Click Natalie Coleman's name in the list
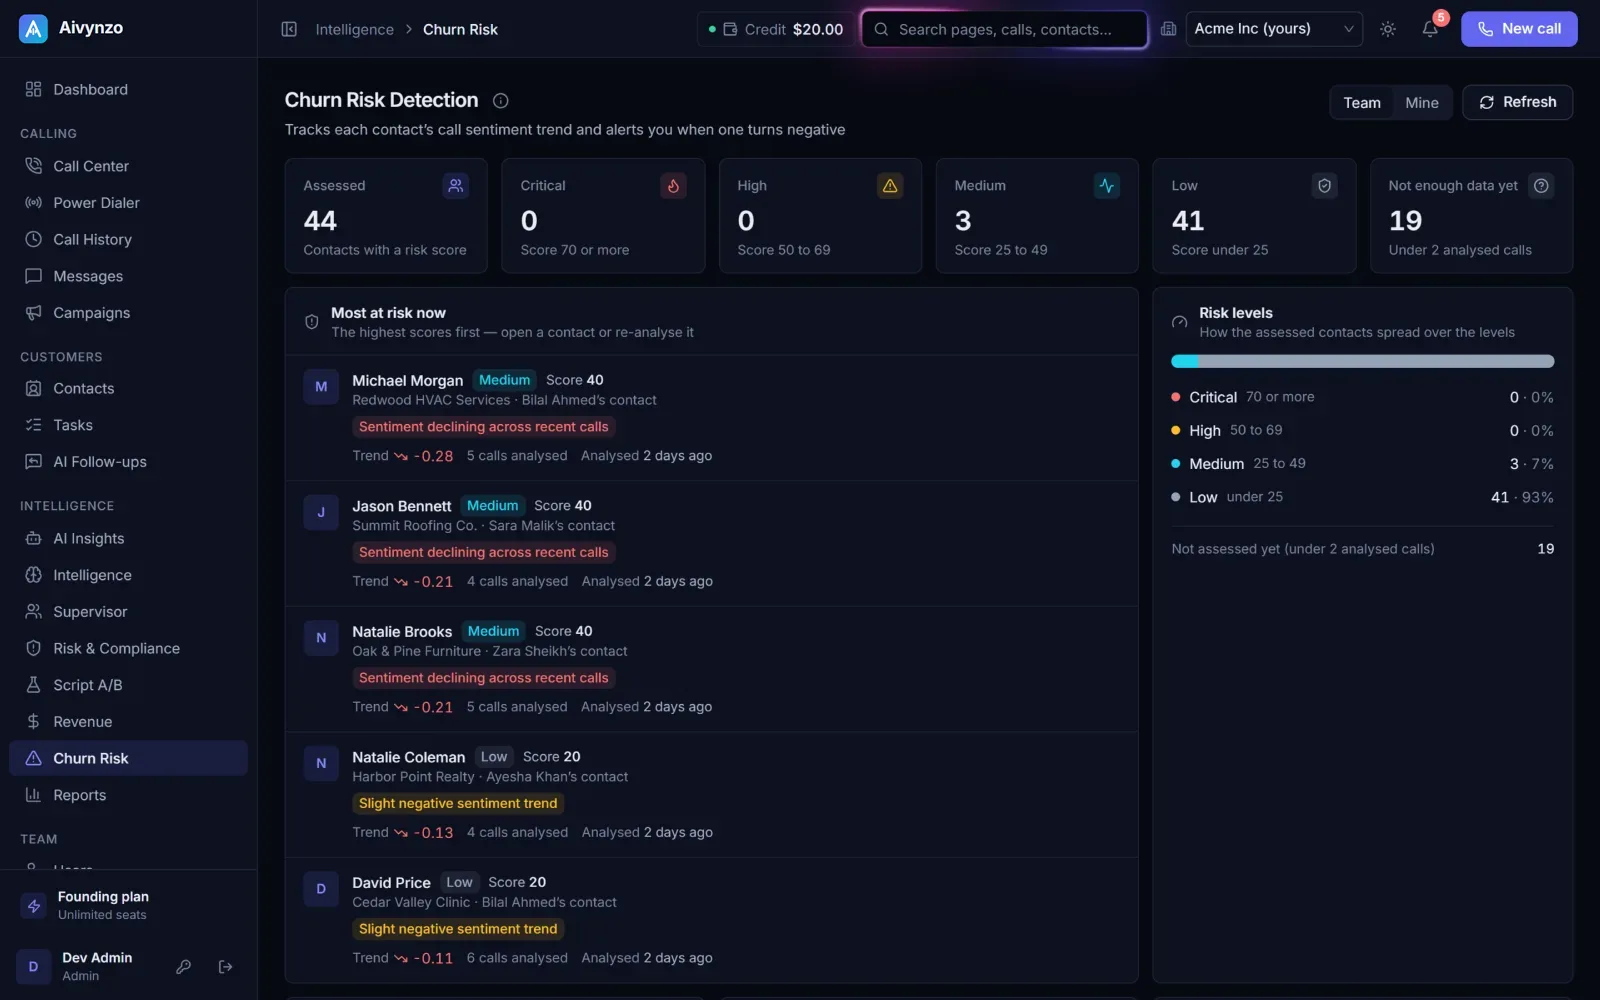 click(x=409, y=757)
